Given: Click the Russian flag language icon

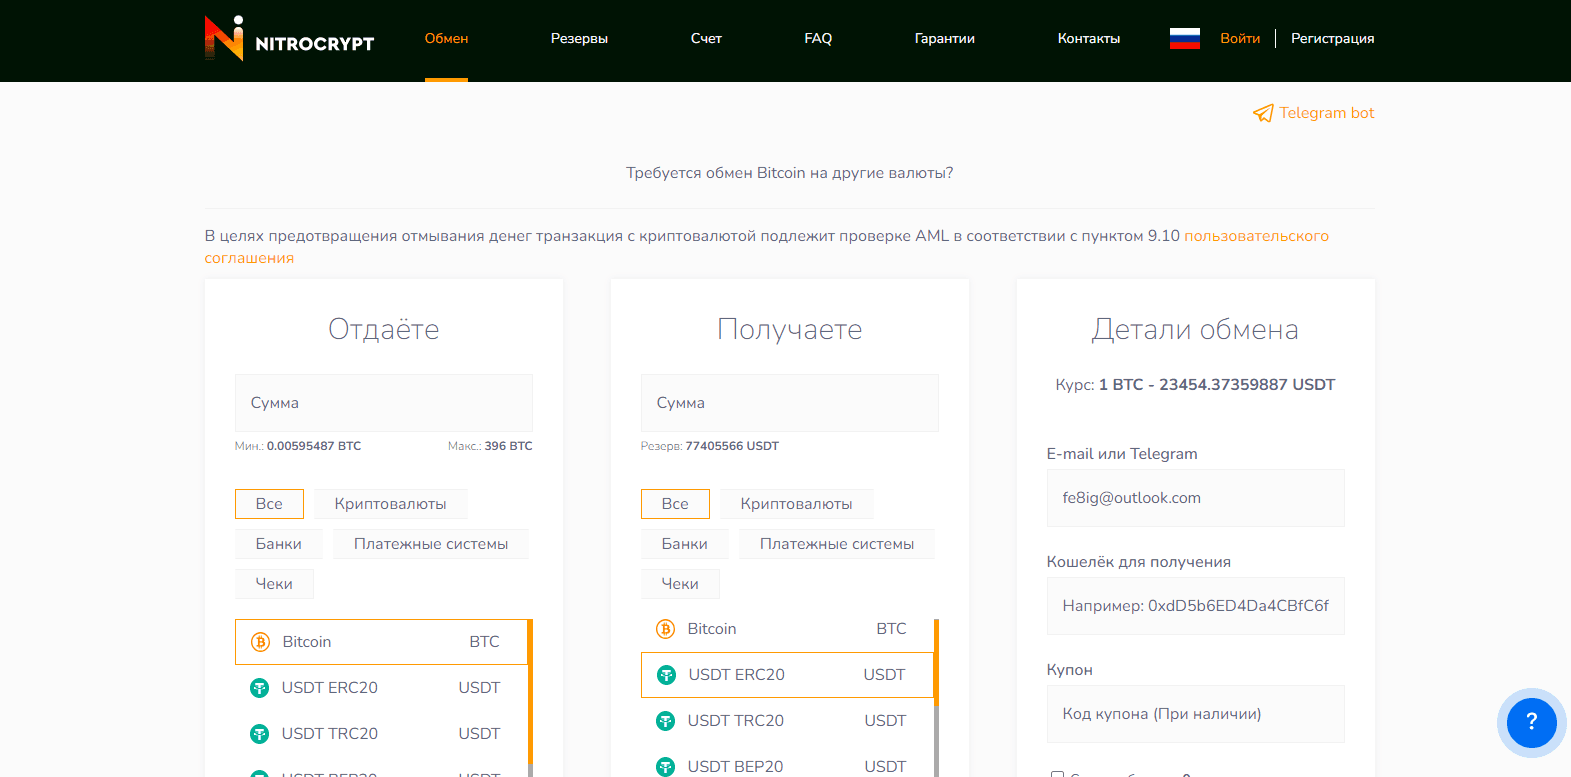Looking at the screenshot, I should (1184, 39).
